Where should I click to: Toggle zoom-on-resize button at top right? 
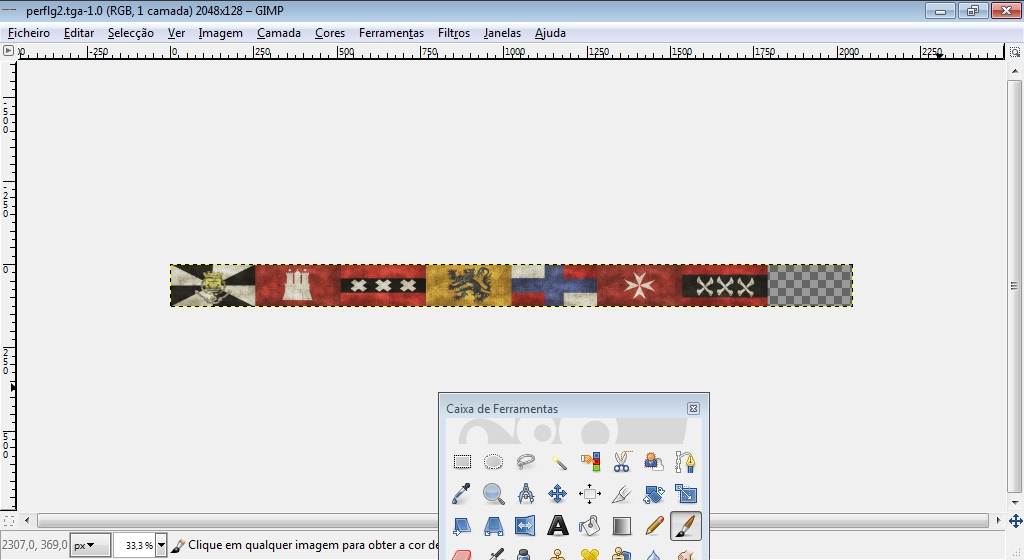[1015, 52]
